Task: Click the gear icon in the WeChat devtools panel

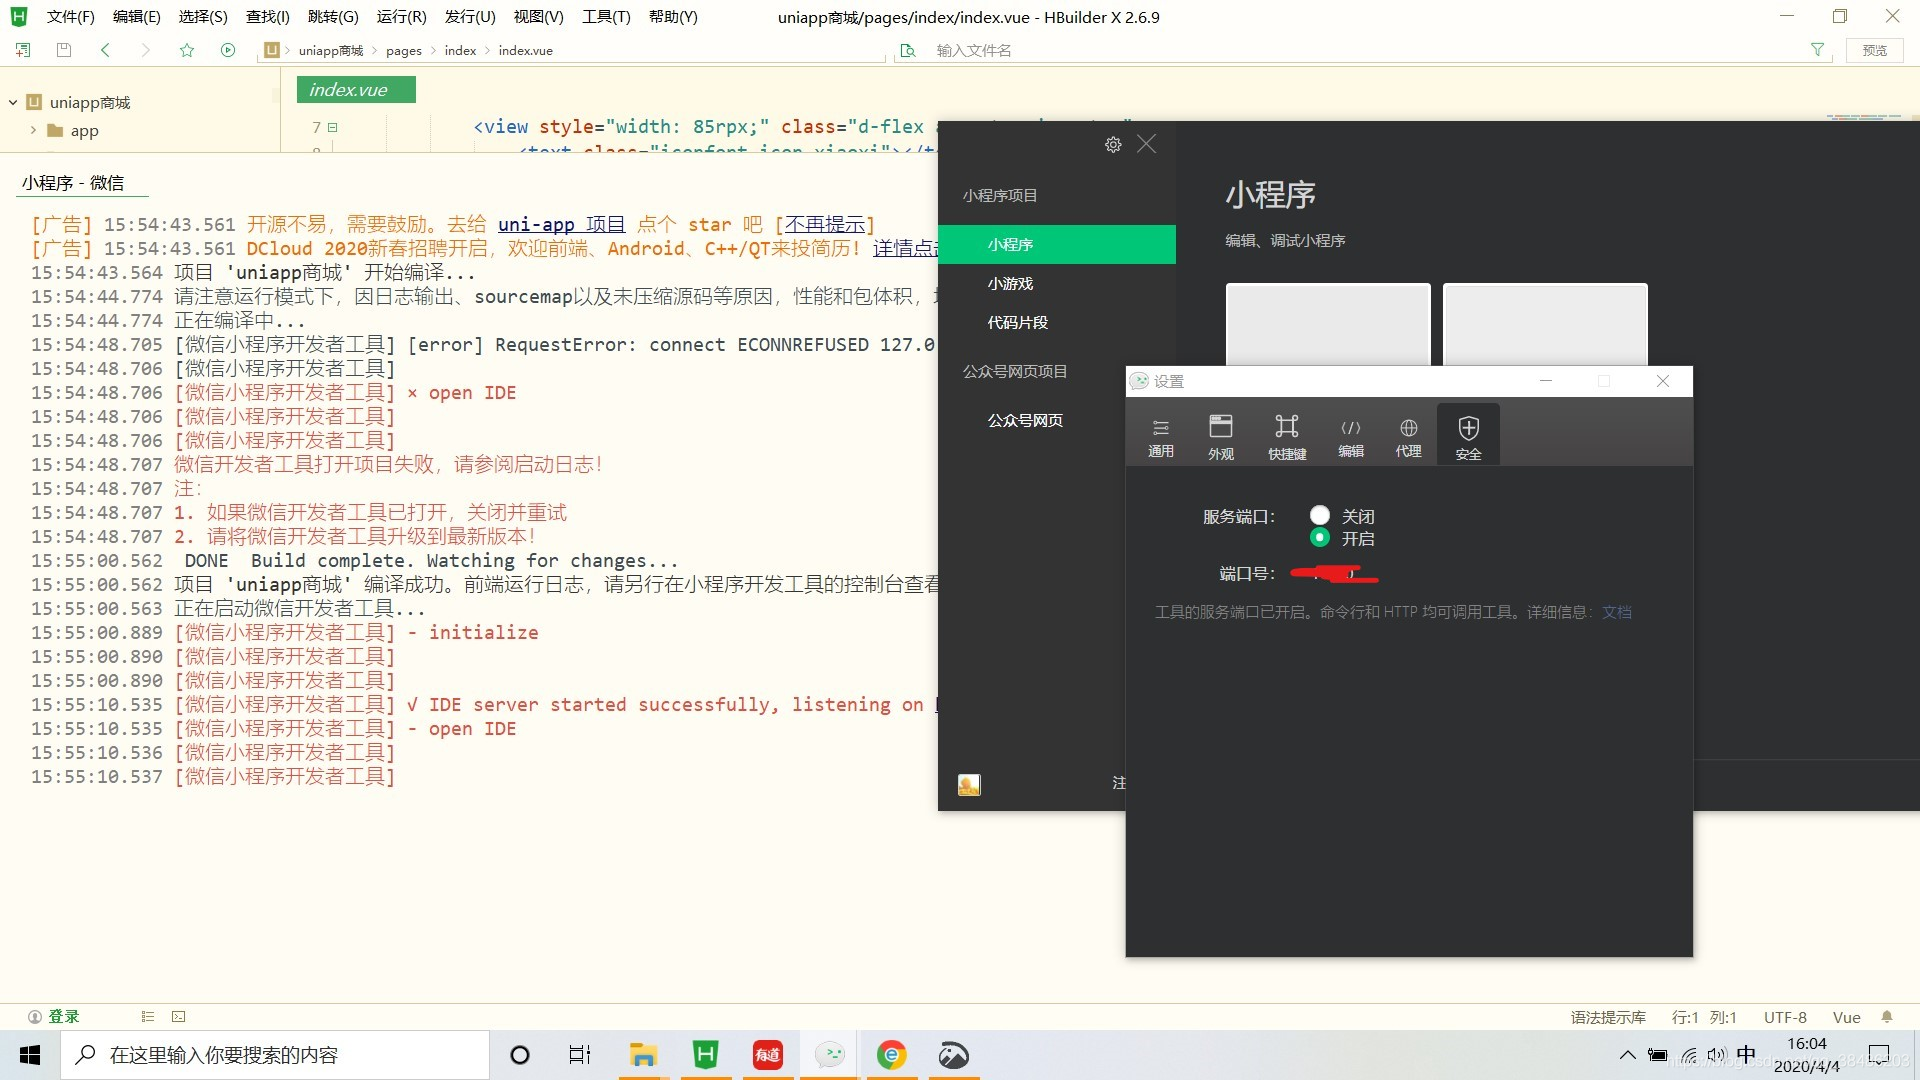Action: coord(1113,144)
